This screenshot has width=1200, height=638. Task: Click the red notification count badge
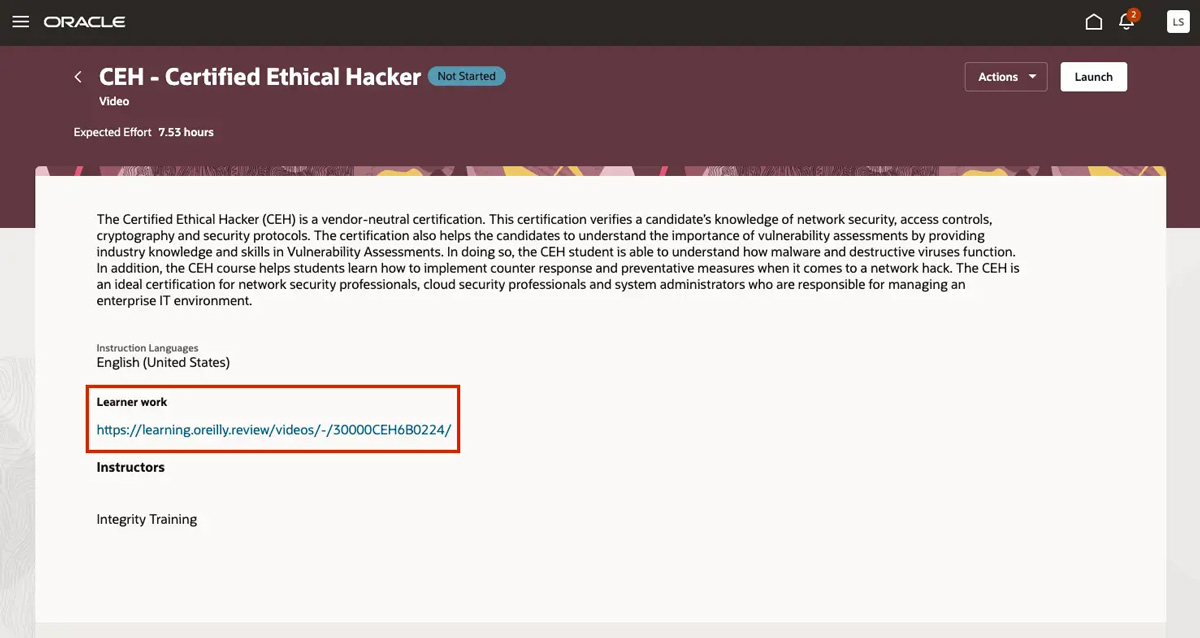tap(1133, 15)
